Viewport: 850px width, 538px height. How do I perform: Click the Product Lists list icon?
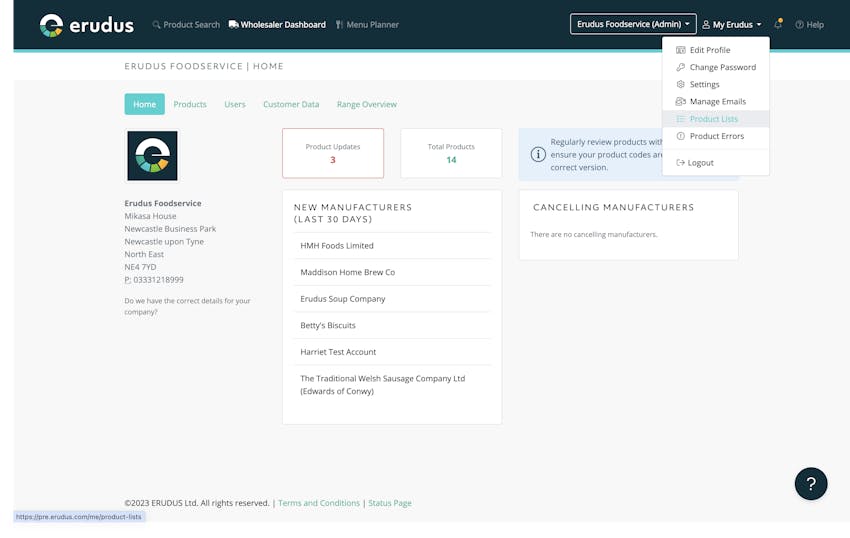click(680, 119)
